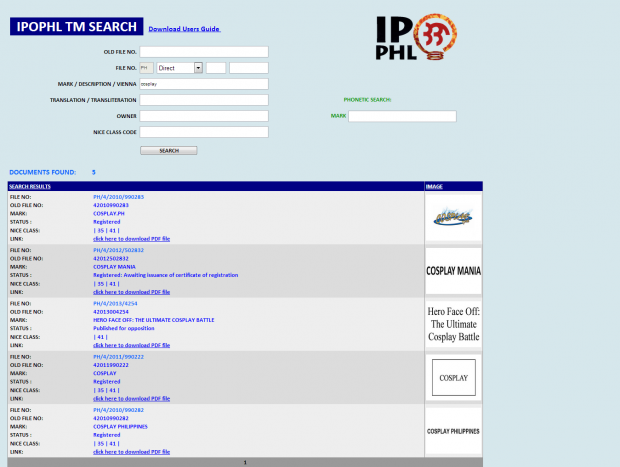Screen dimensions: 620x467
Task: Select the Nice Class Code field
Action: [204, 132]
